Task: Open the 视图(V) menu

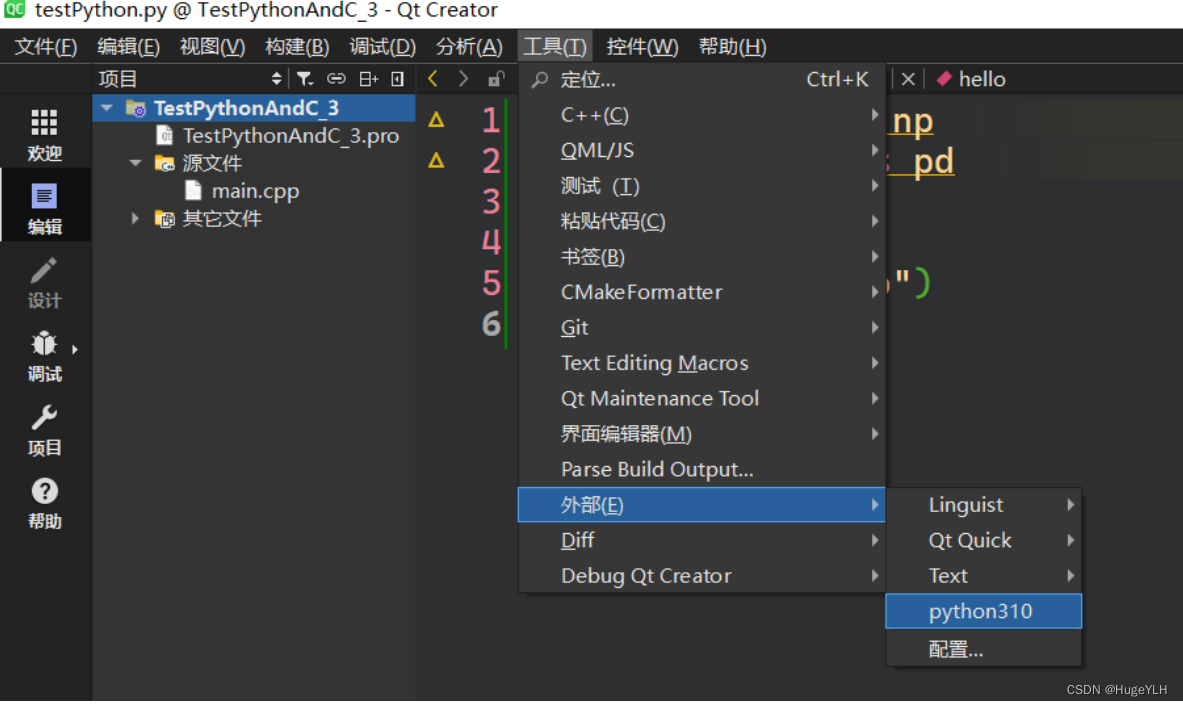Action: tap(212, 47)
